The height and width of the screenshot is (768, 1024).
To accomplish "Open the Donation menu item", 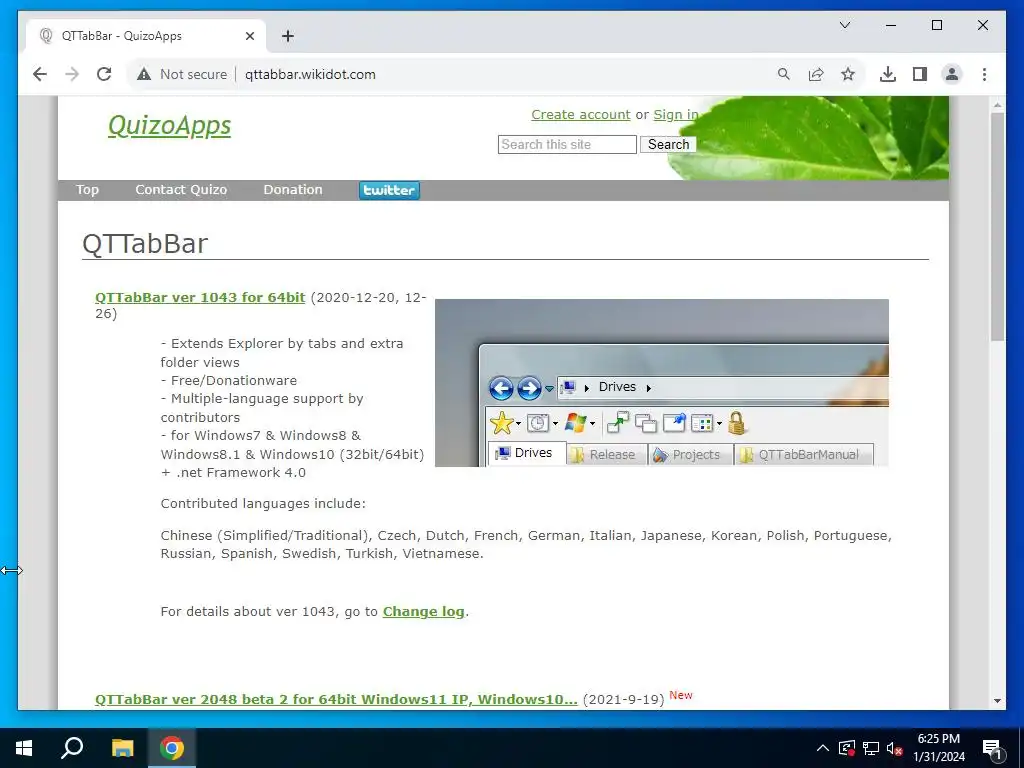I will [x=293, y=190].
